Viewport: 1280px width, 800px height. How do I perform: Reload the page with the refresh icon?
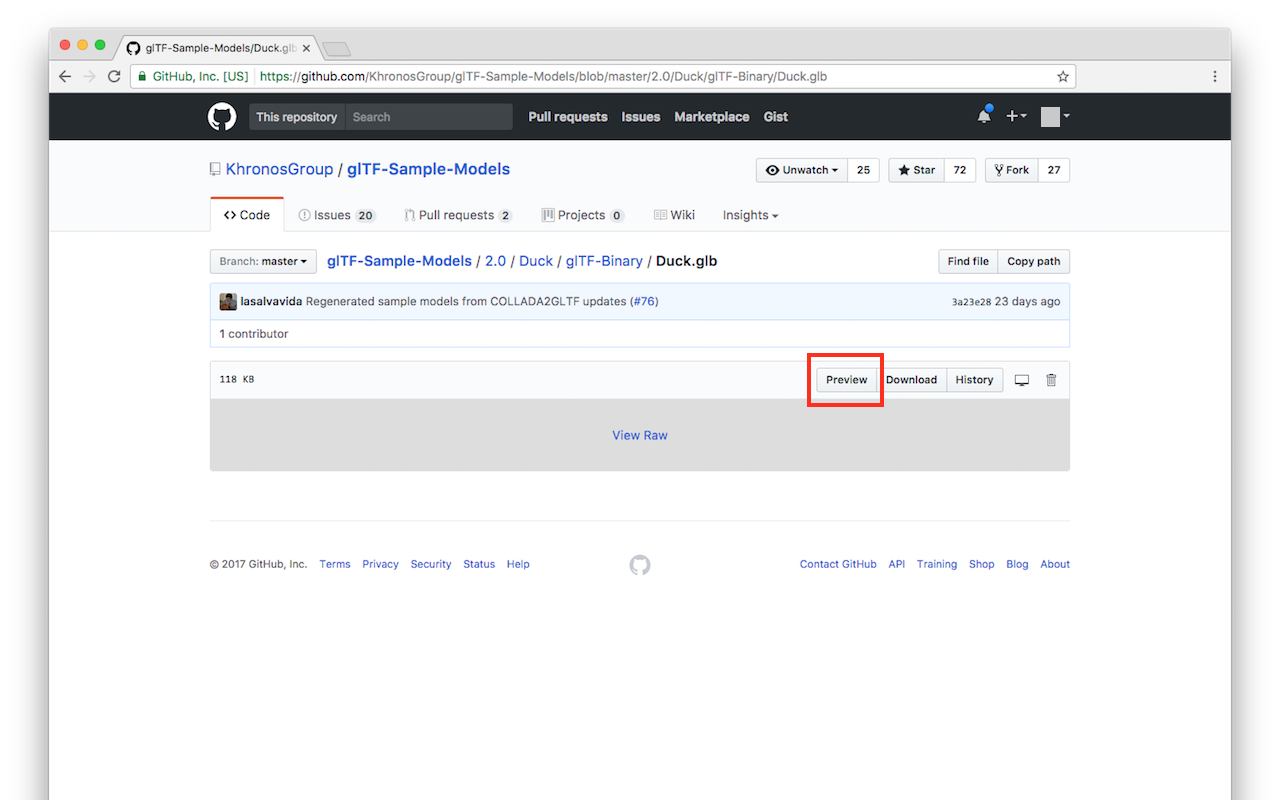pyautogui.click(x=113, y=76)
